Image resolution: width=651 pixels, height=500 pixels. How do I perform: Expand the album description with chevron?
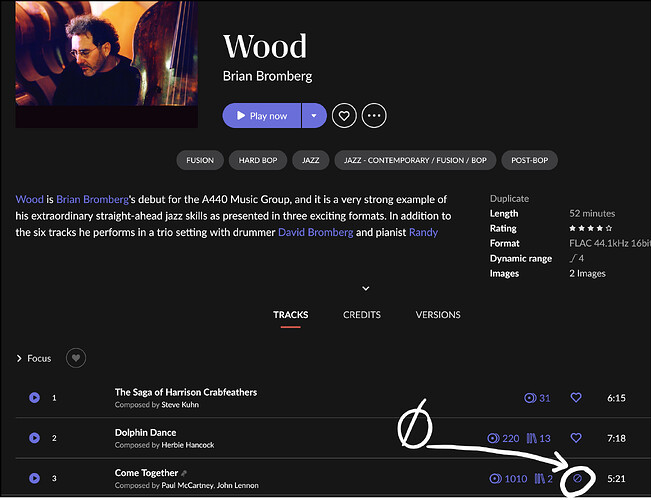366,288
